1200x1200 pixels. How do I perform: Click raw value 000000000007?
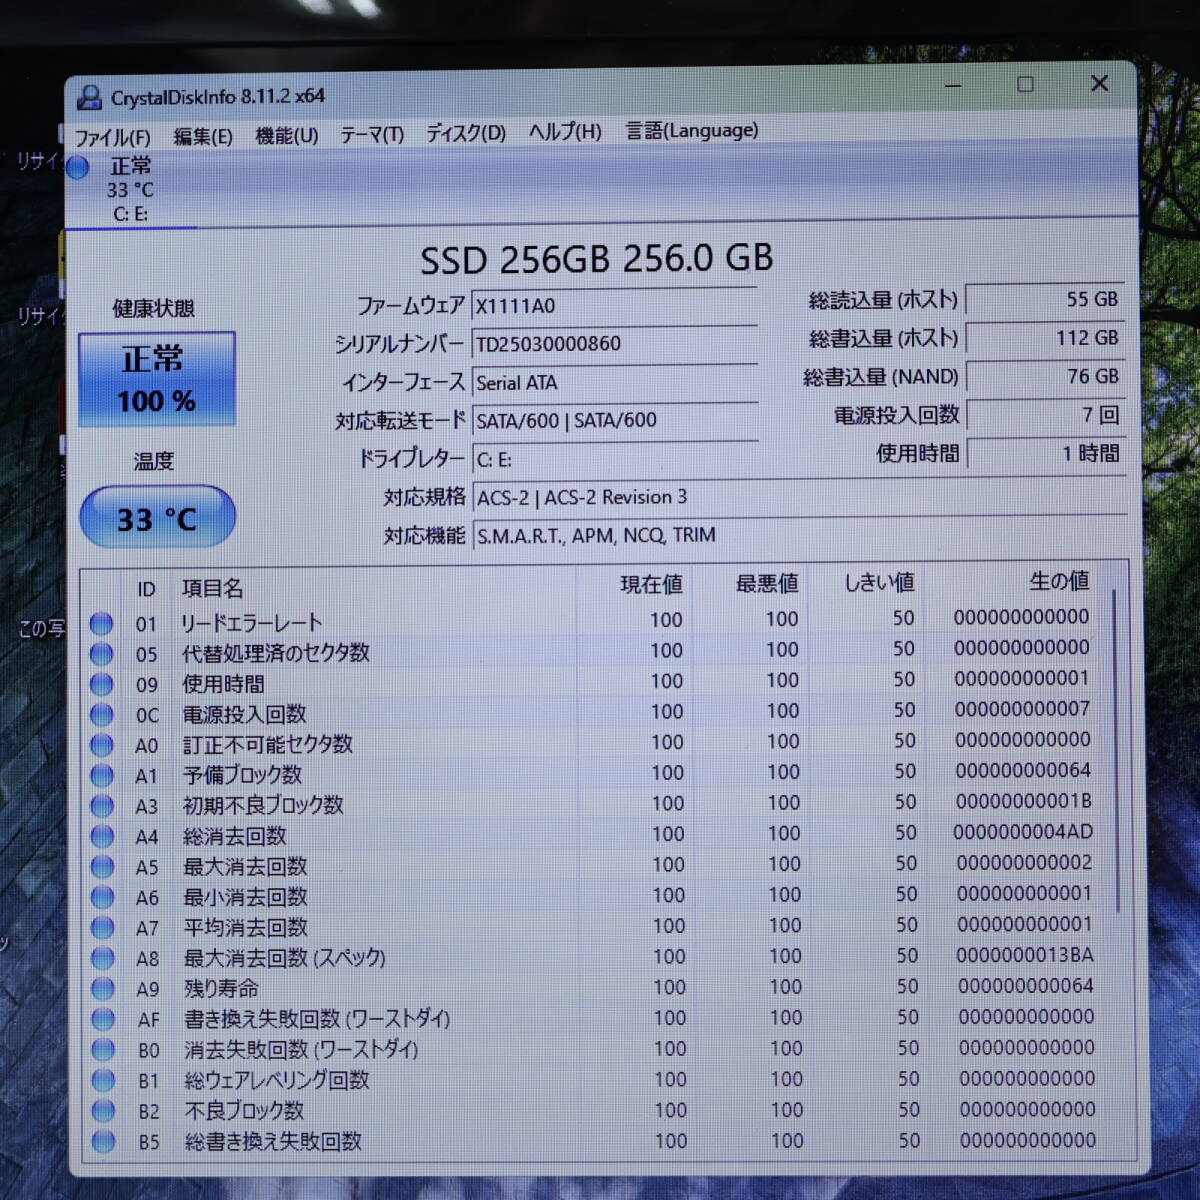[1022, 709]
